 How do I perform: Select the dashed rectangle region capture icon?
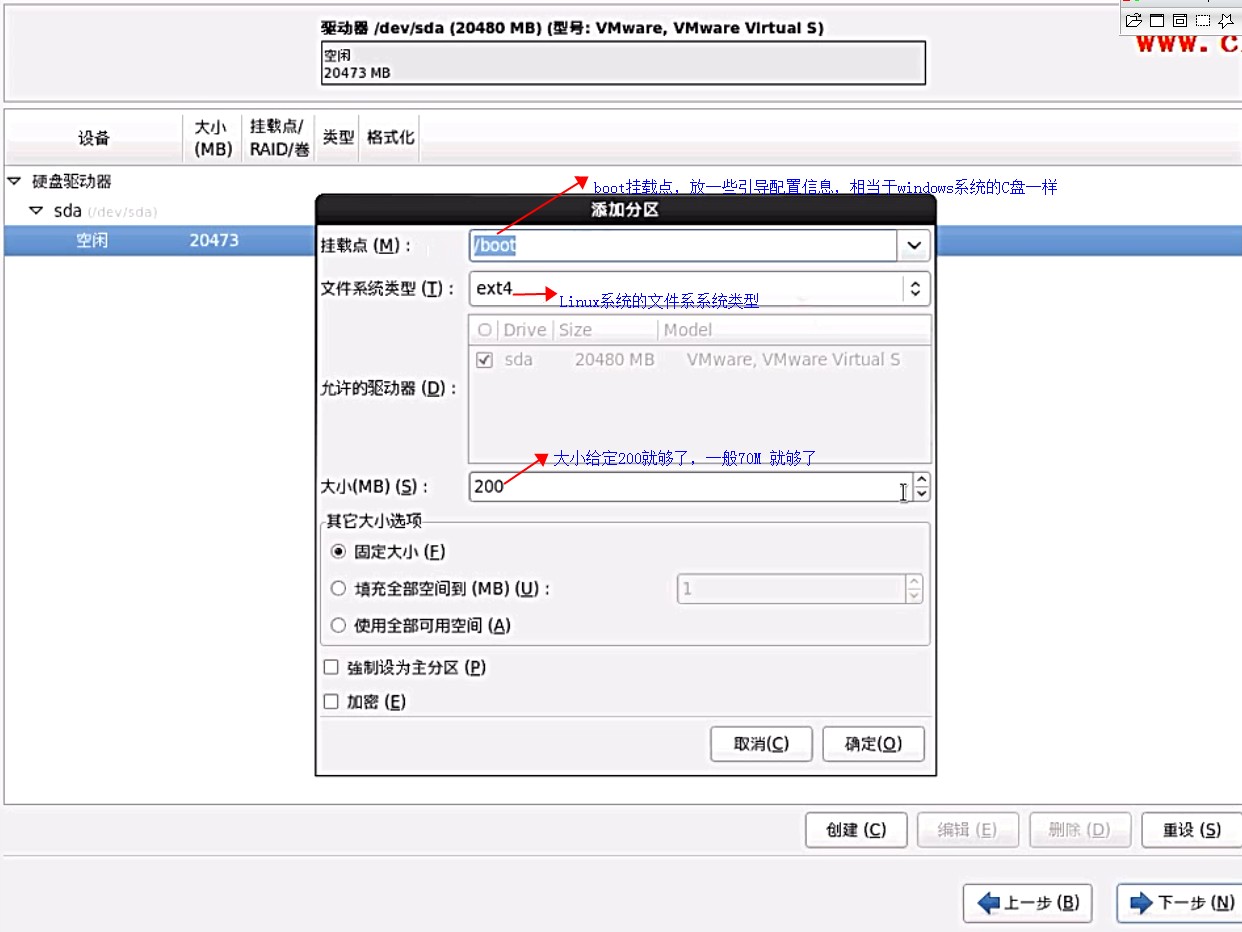[x=1203, y=20]
